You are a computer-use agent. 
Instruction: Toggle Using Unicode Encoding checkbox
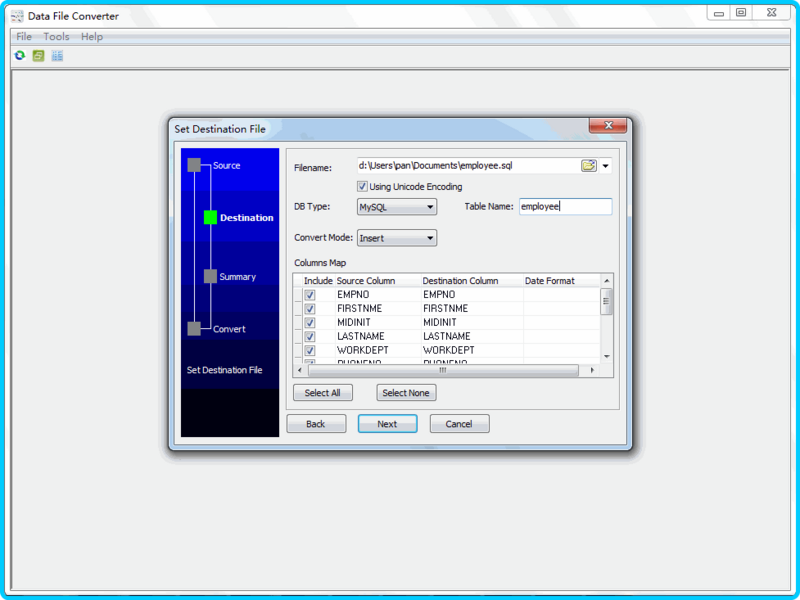click(362, 186)
